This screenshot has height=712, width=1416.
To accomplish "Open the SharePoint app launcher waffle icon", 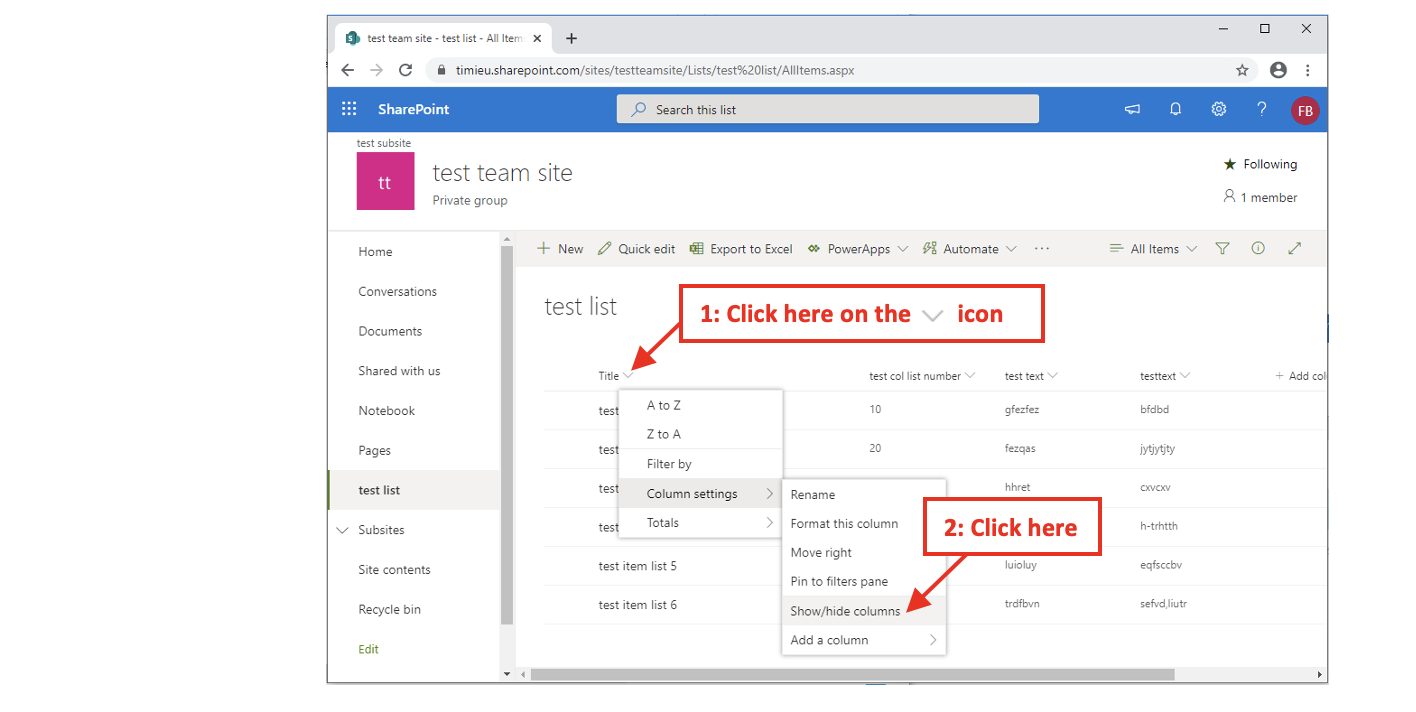I will pyautogui.click(x=349, y=109).
